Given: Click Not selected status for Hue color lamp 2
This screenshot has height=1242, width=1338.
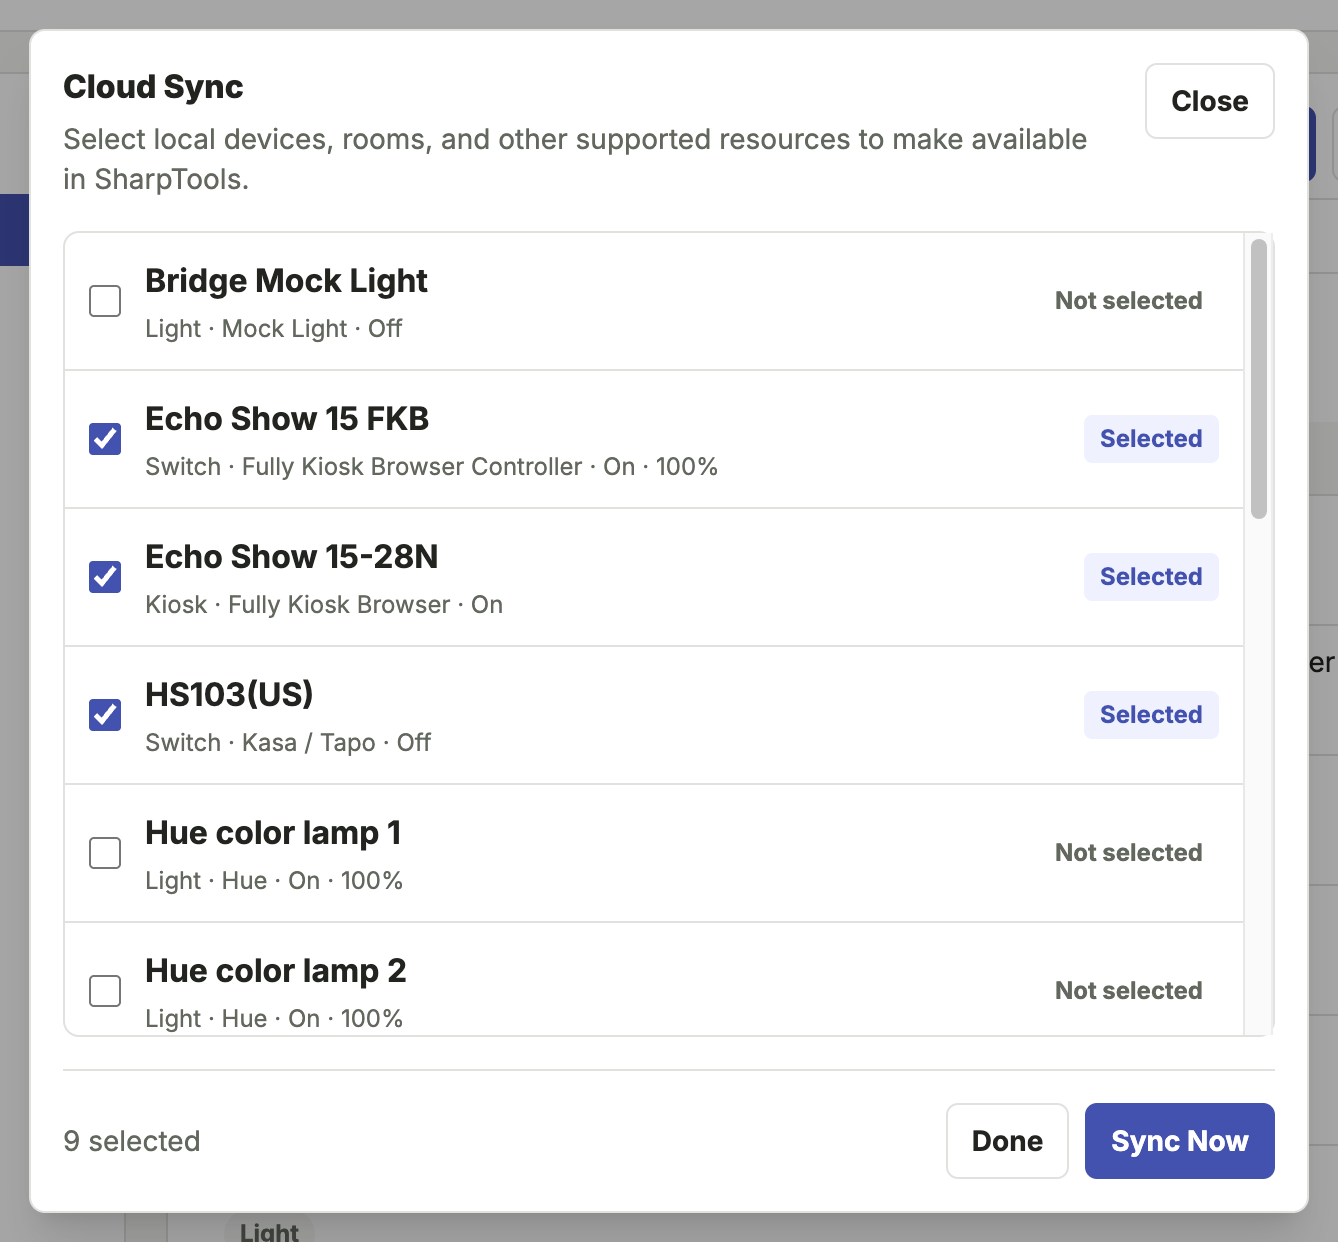Looking at the screenshot, I should [1129, 991].
